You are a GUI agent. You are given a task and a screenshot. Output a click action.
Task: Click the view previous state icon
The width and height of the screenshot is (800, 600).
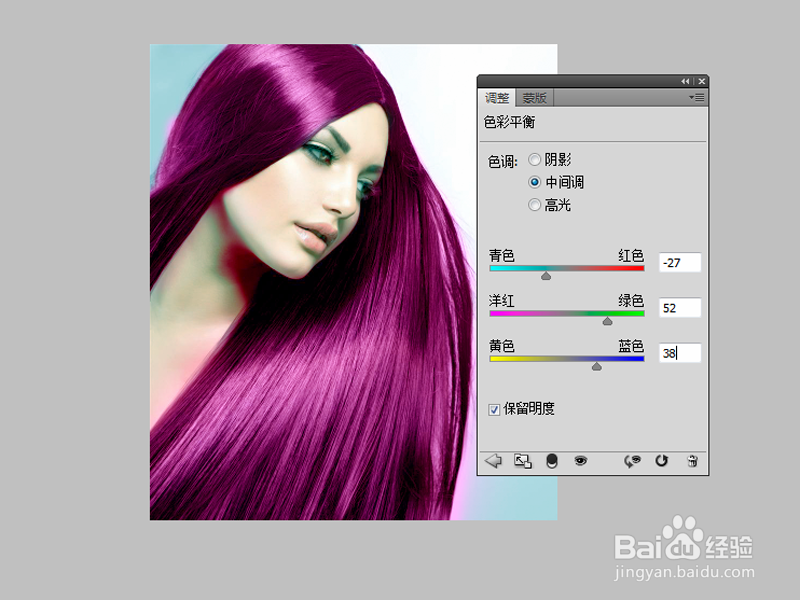coord(633,461)
